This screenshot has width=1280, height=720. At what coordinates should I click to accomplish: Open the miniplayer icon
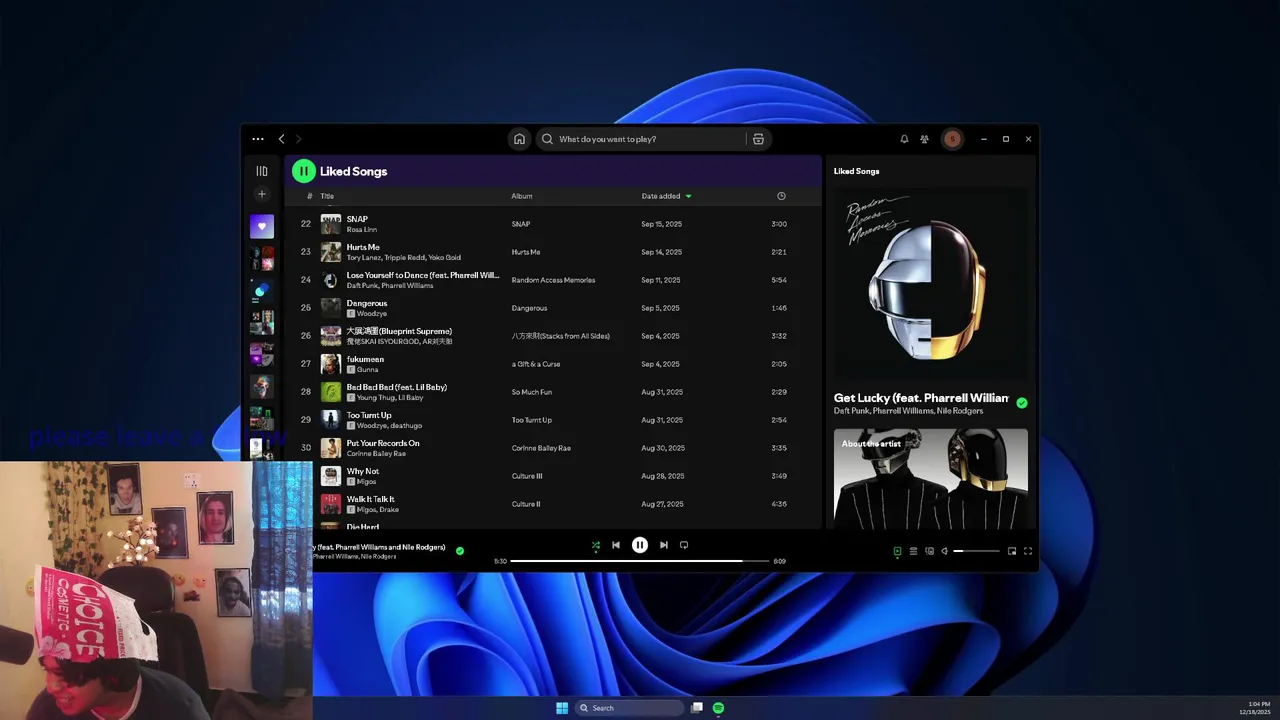pyautogui.click(x=1012, y=551)
